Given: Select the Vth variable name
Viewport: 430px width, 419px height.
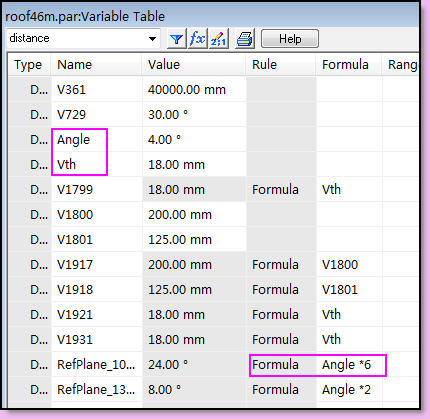Looking at the screenshot, I should pyautogui.click(x=96, y=165).
